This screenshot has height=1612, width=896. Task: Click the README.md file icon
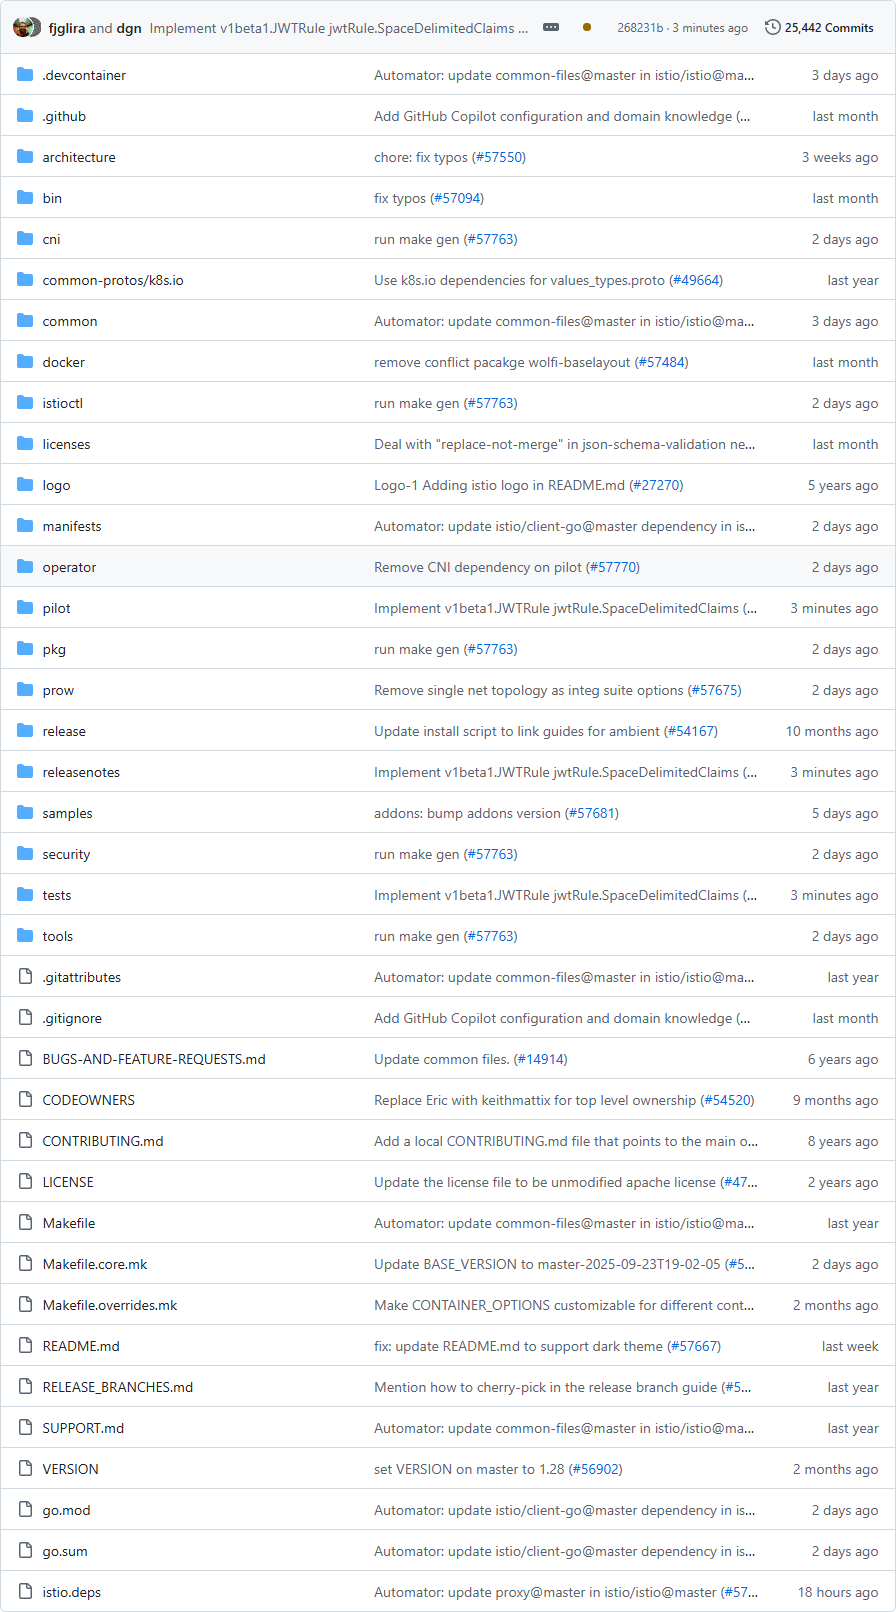pyautogui.click(x=25, y=1346)
